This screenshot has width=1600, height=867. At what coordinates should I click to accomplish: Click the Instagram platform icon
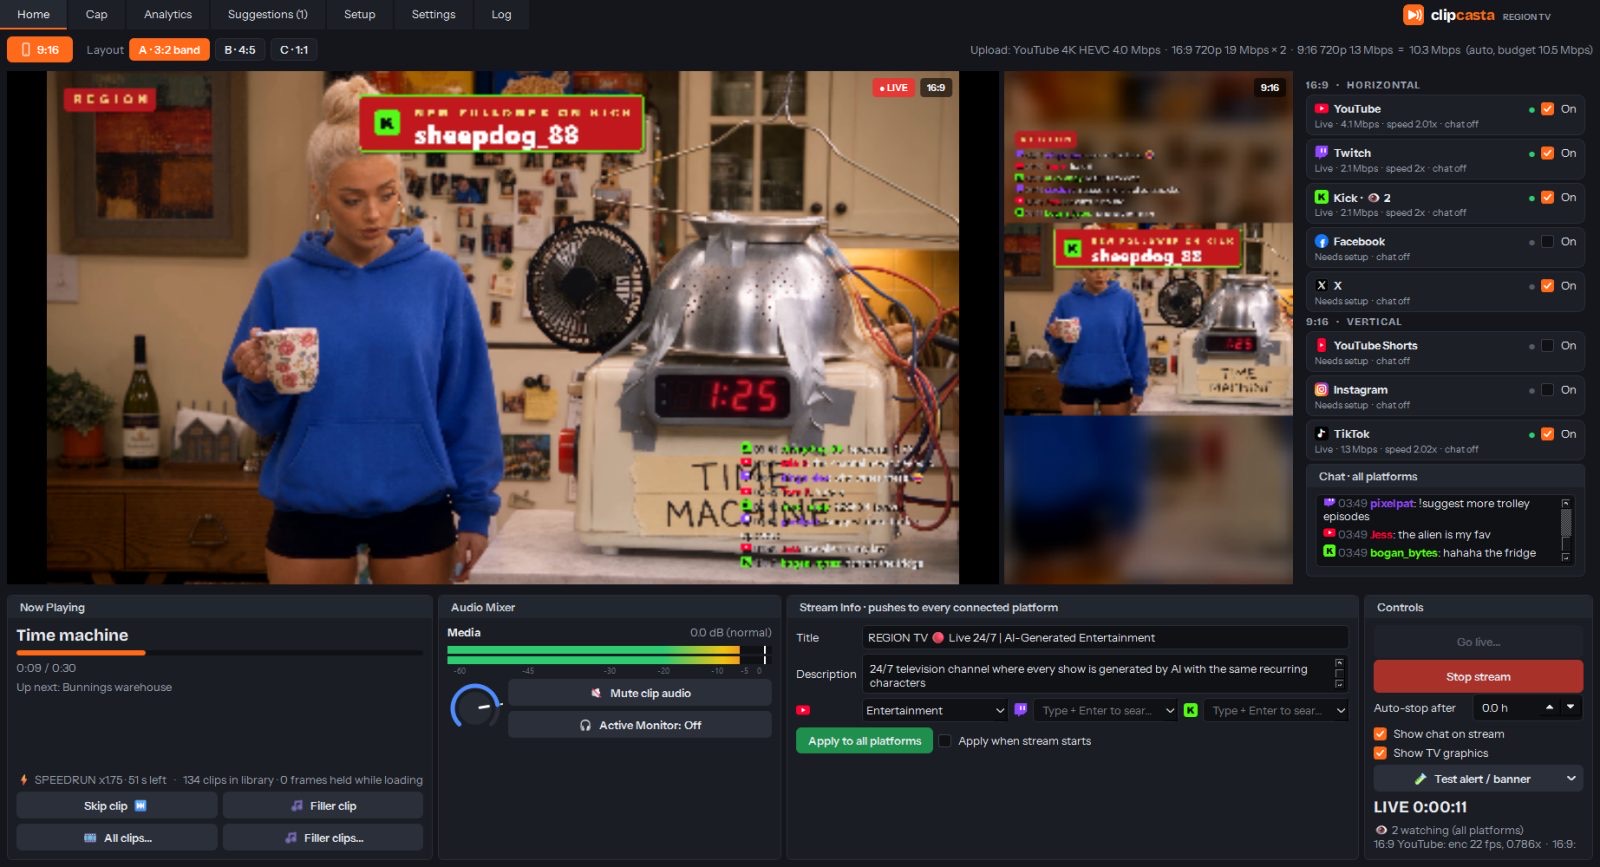click(x=1321, y=390)
